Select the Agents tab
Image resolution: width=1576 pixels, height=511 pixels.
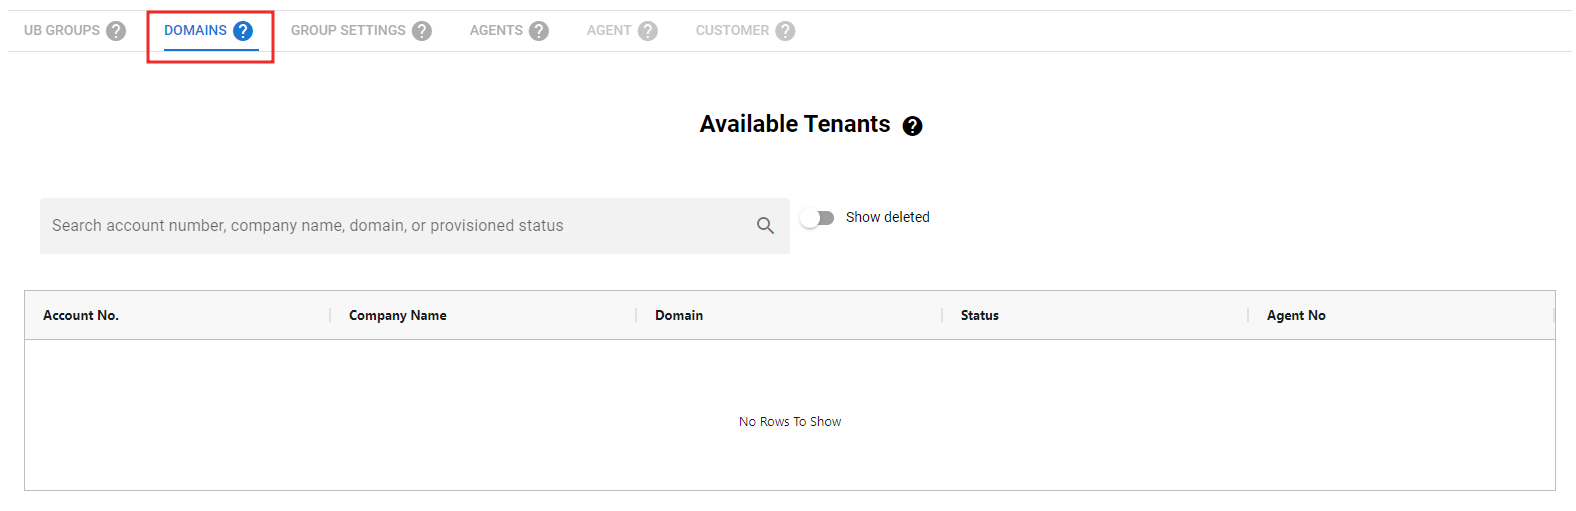pyautogui.click(x=496, y=31)
